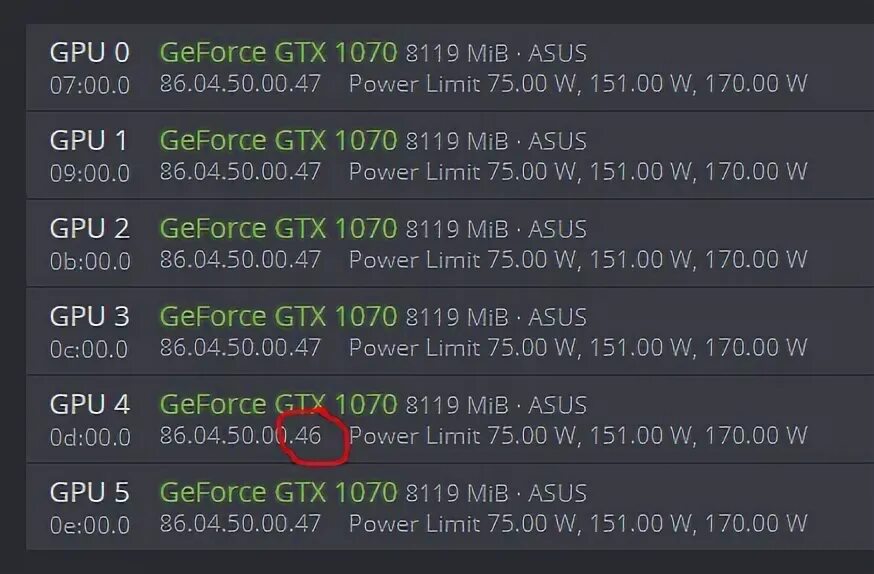
Task: Select the GPU 5 label
Action: [x=90, y=493]
